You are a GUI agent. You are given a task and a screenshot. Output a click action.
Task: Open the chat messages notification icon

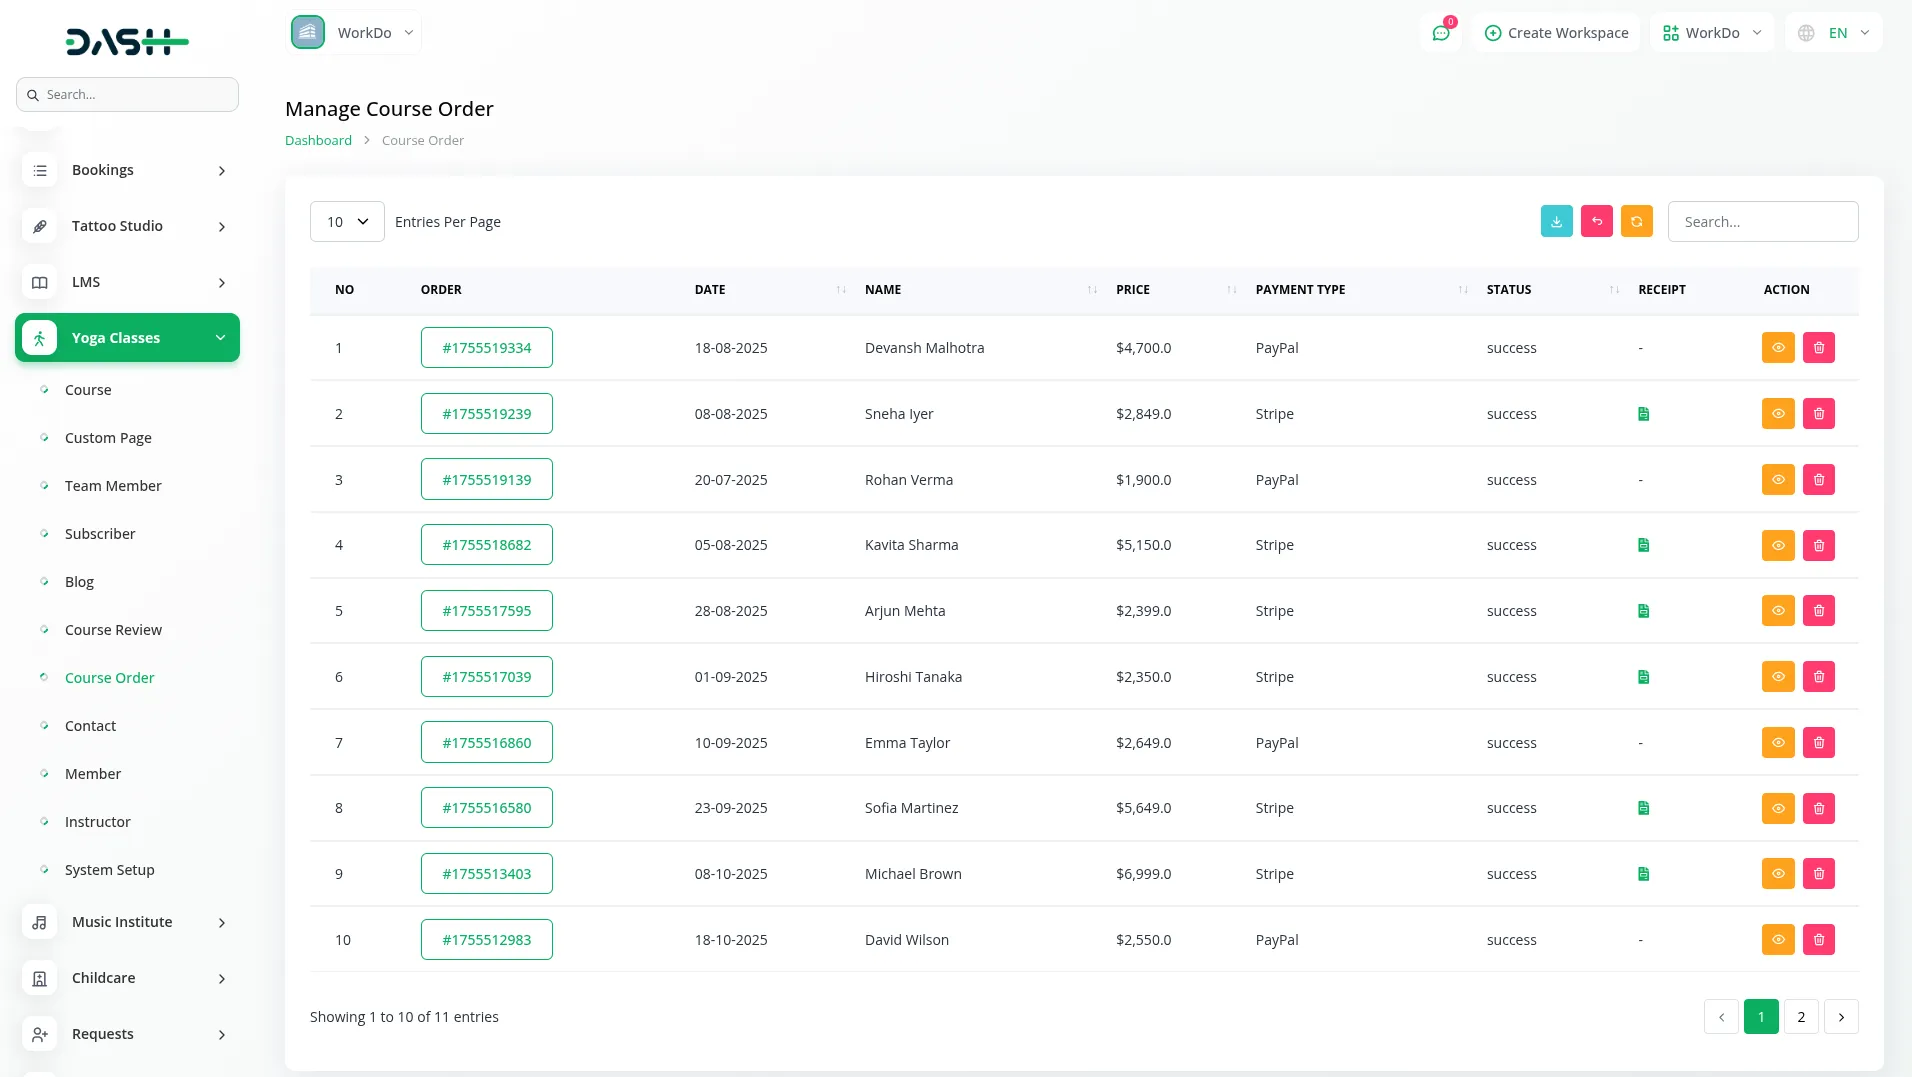coord(1440,33)
